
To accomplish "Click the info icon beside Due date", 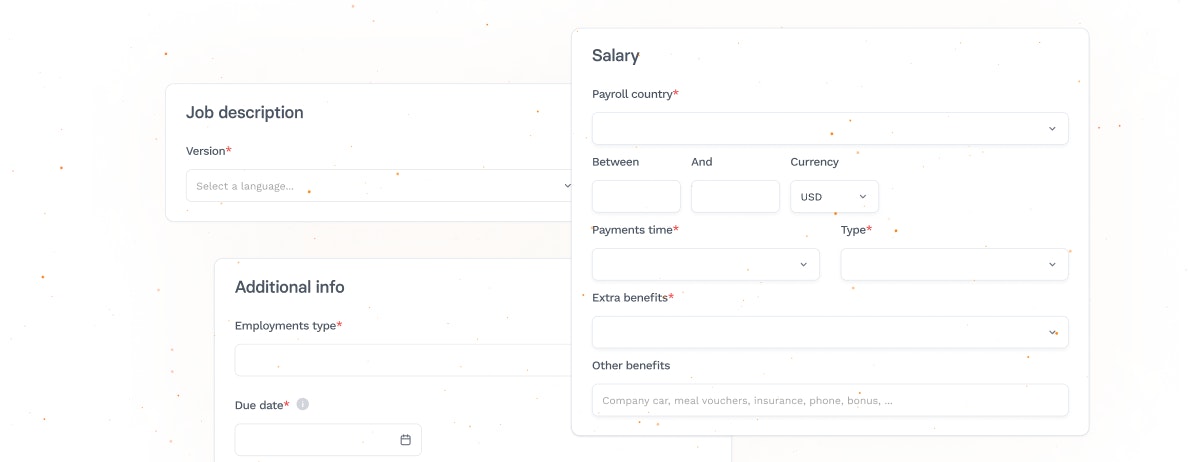I will 303,404.
